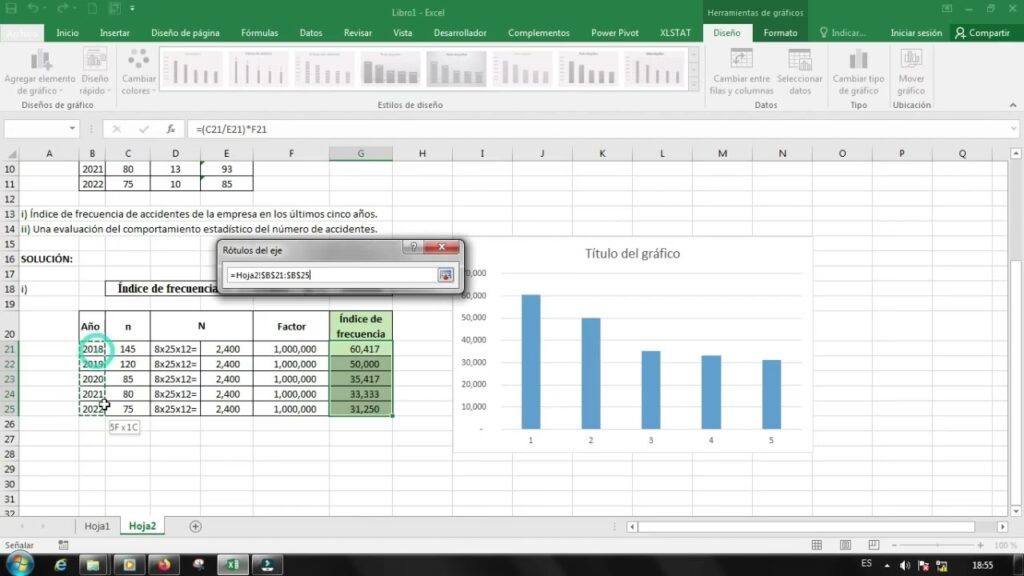1024x576 pixels.
Task: Click the Excel icon in the Windows taskbar
Action: pyautogui.click(x=233, y=565)
